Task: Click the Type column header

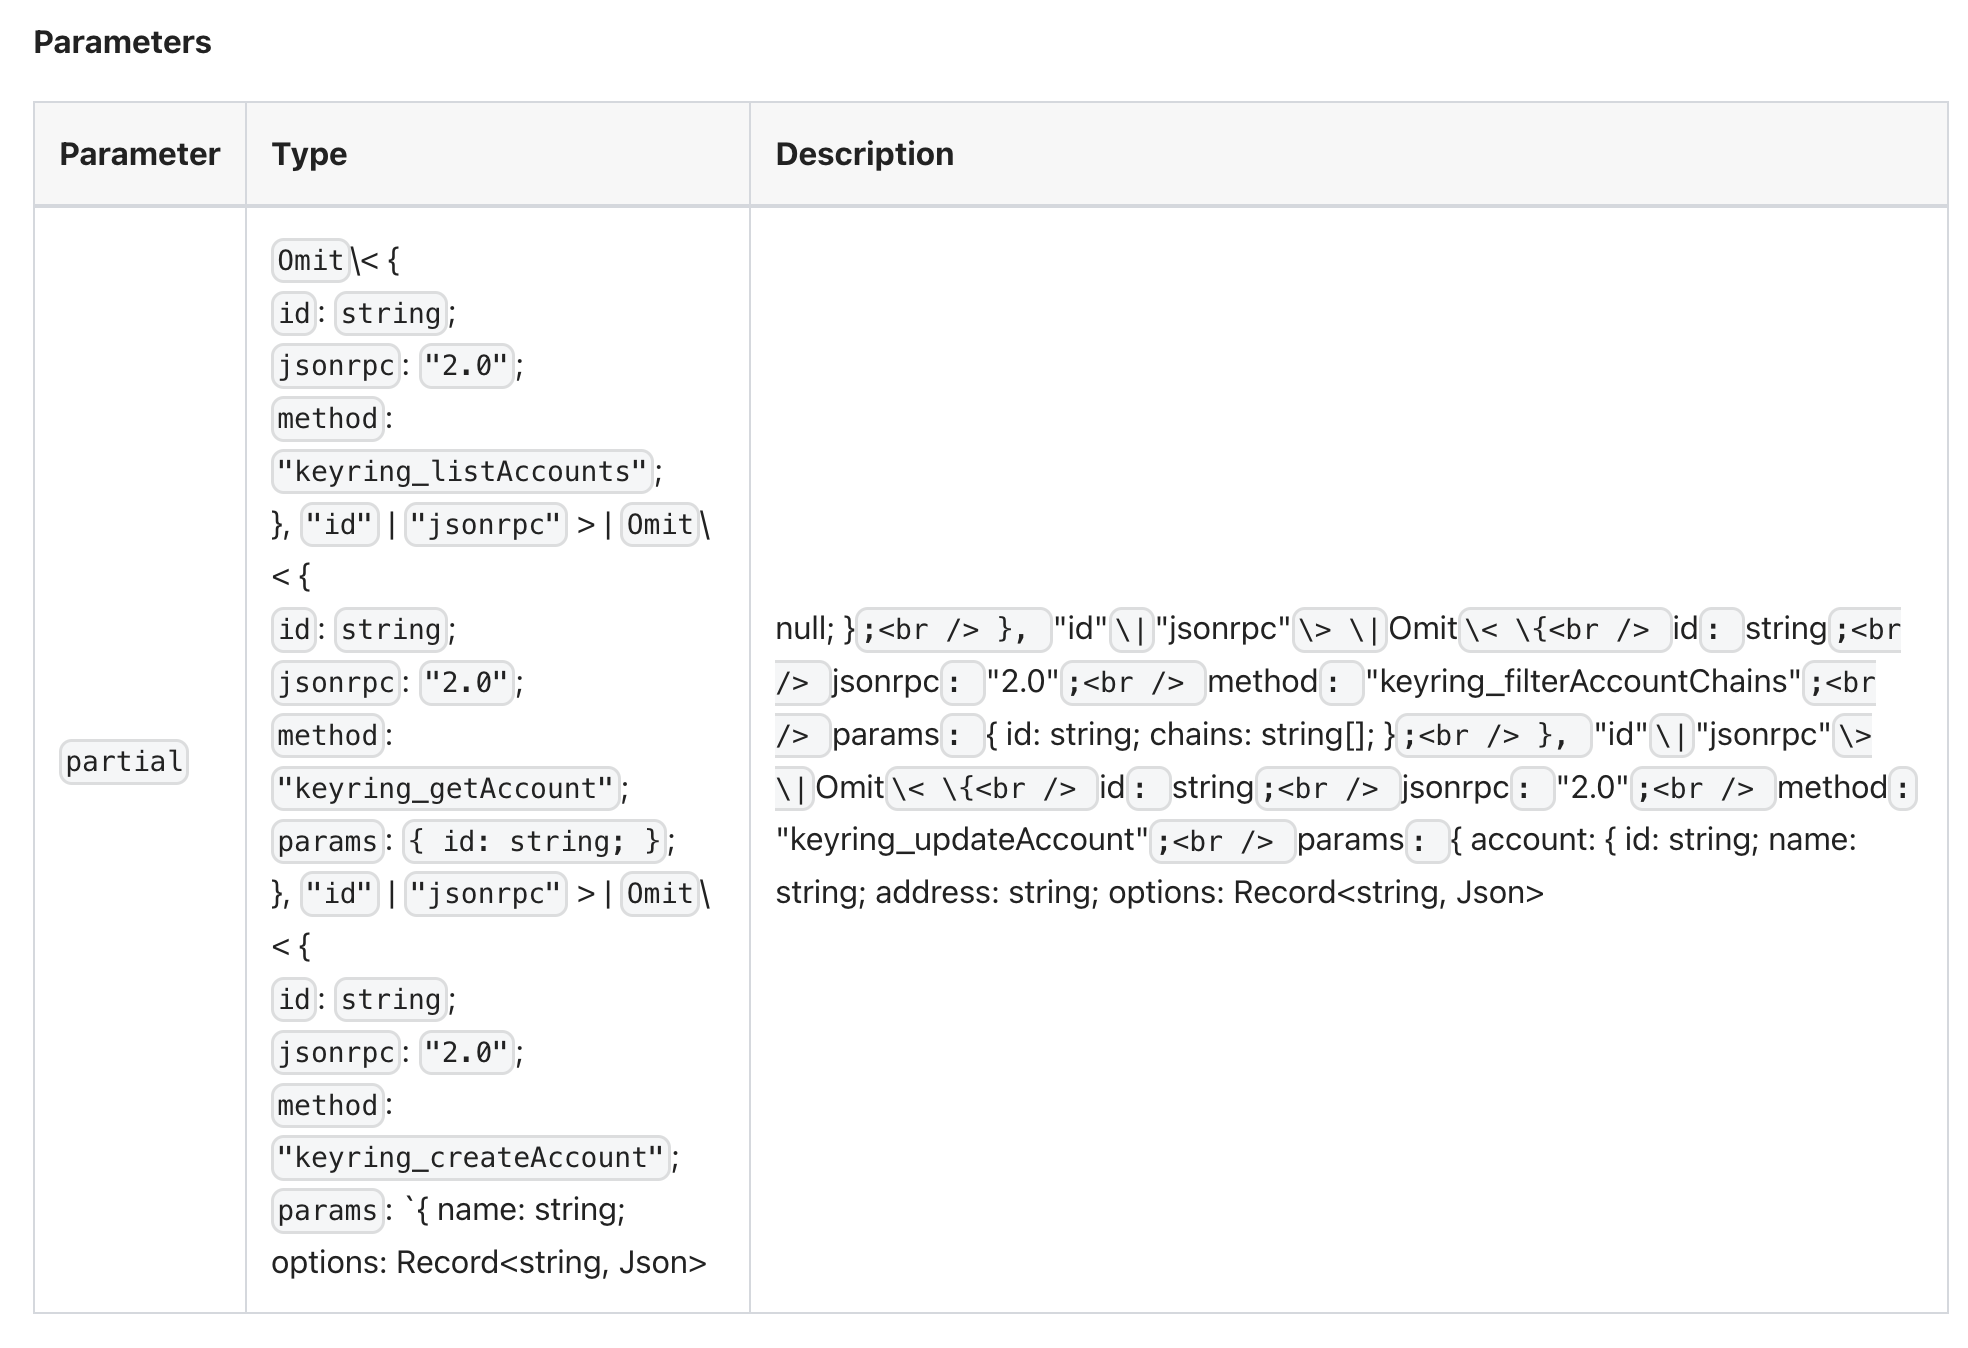Action: click(309, 154)
